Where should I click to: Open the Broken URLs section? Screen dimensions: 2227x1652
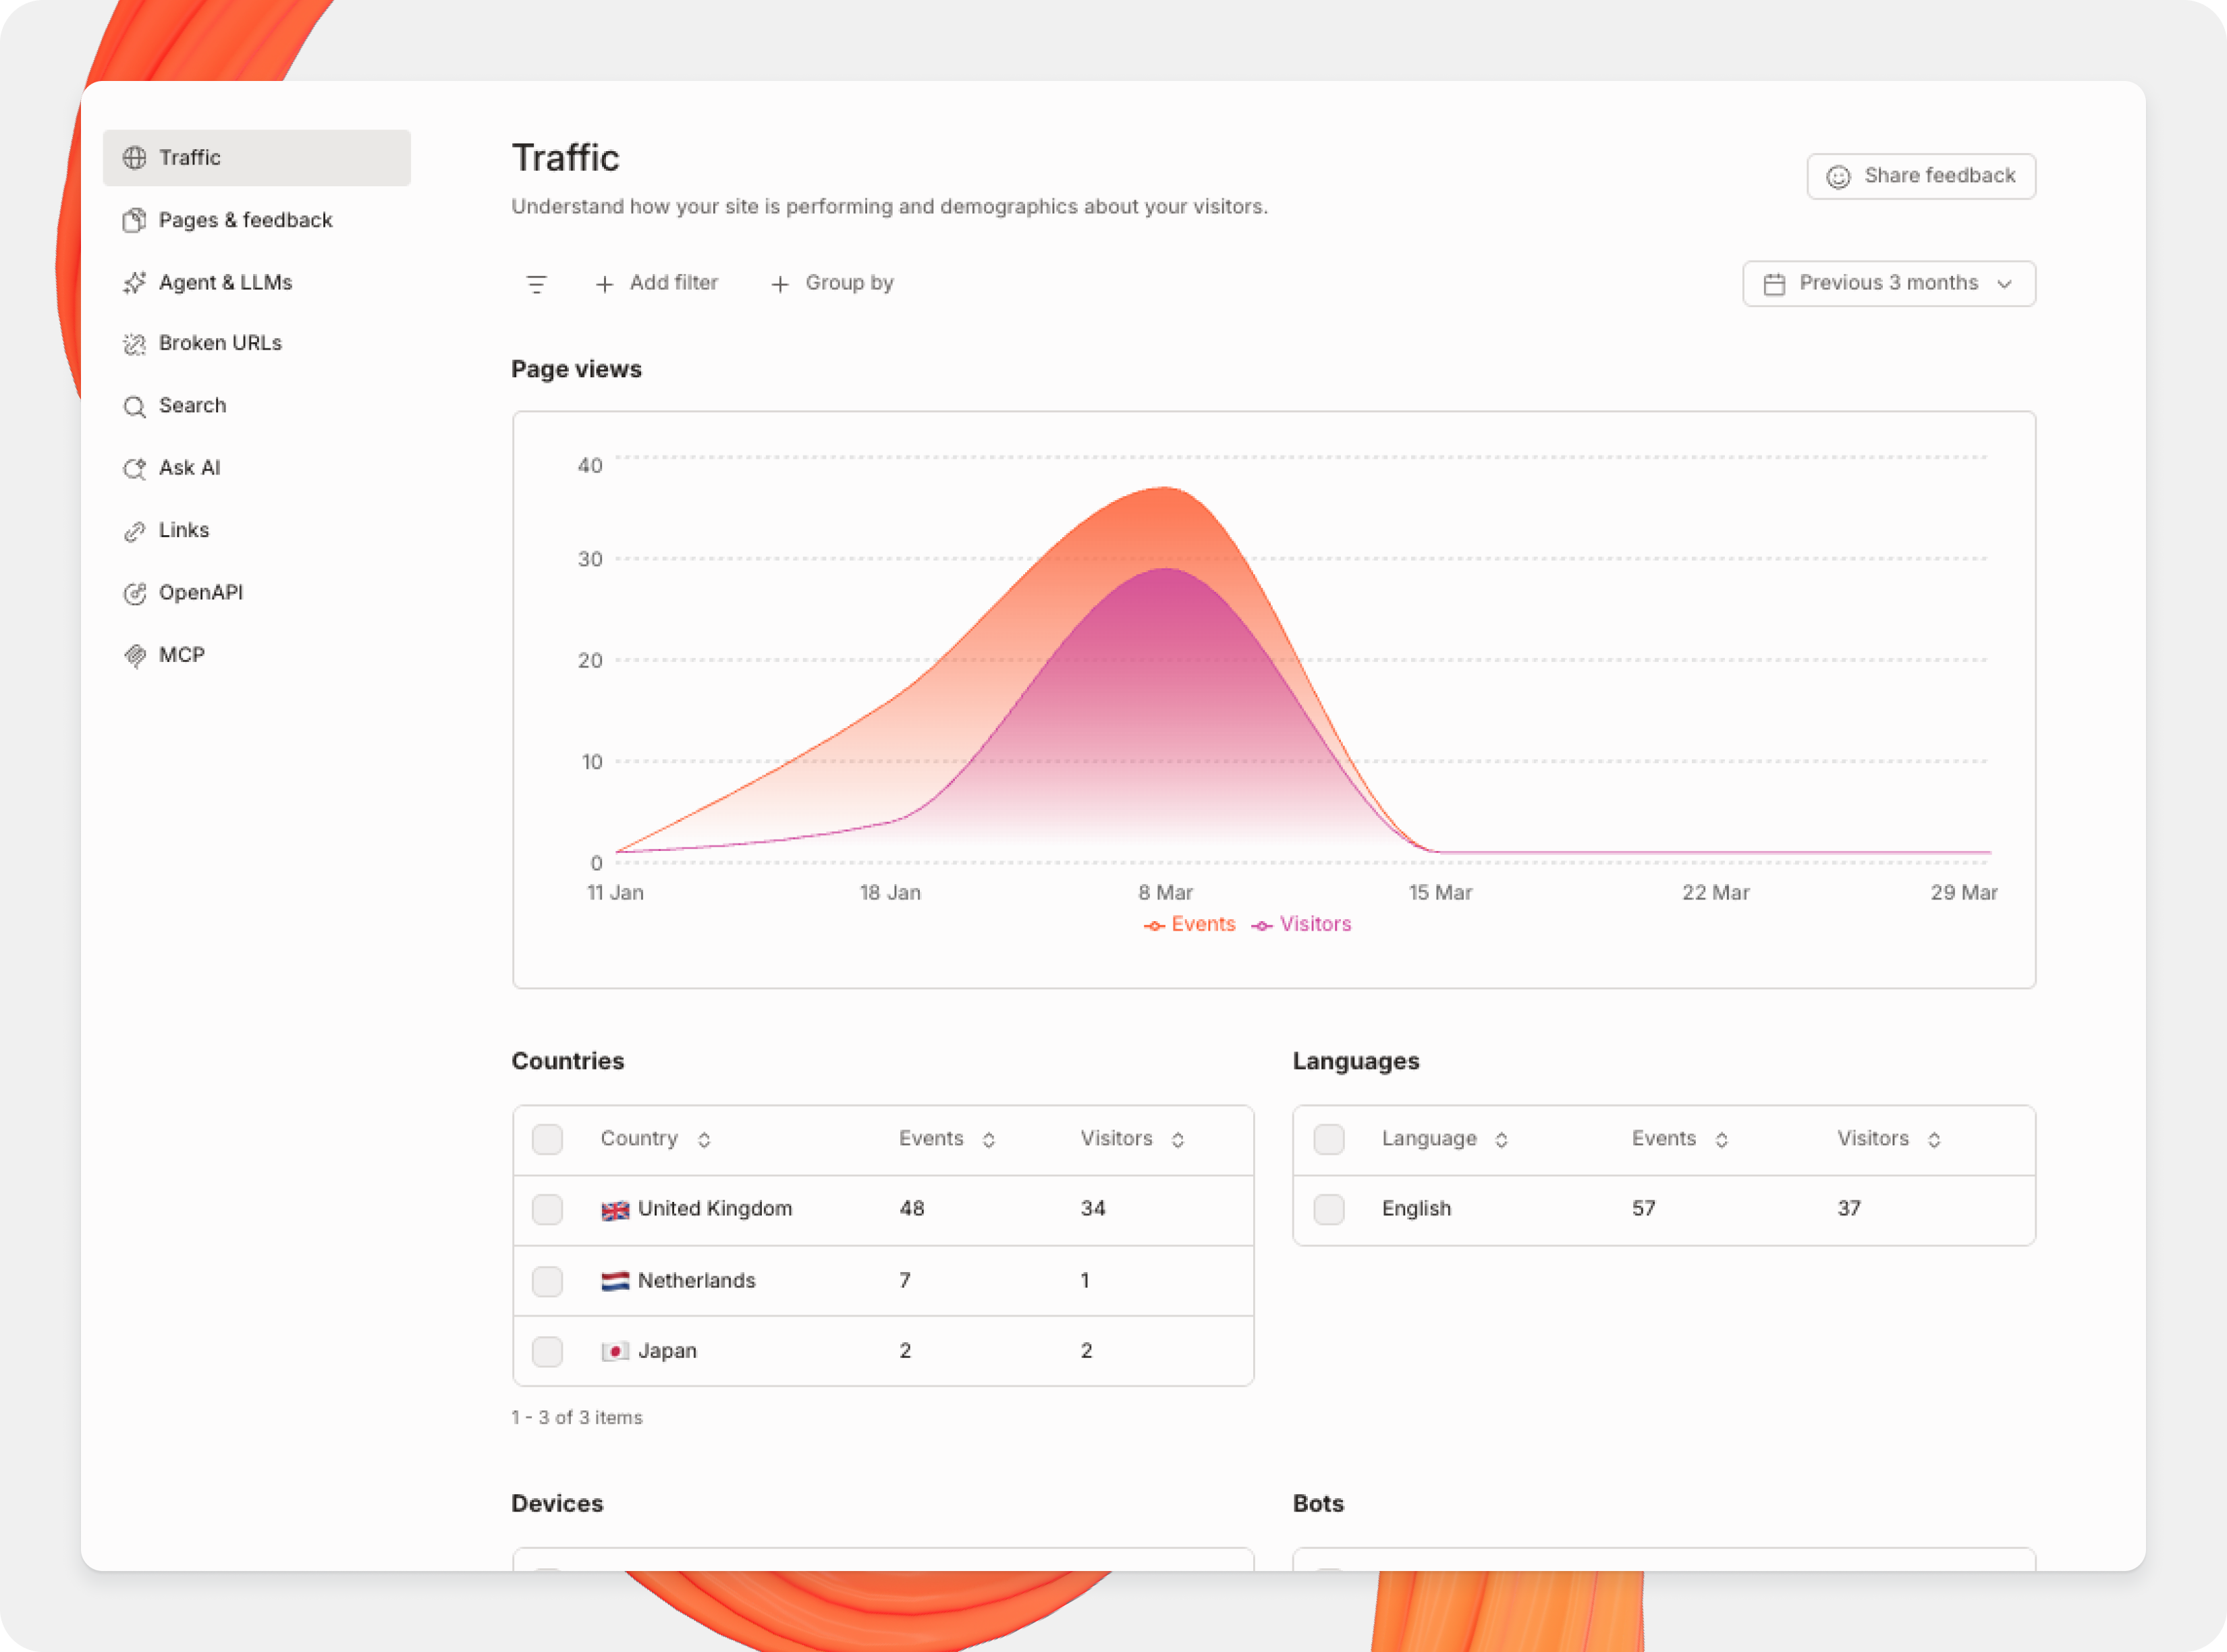[x=220, y=343]
